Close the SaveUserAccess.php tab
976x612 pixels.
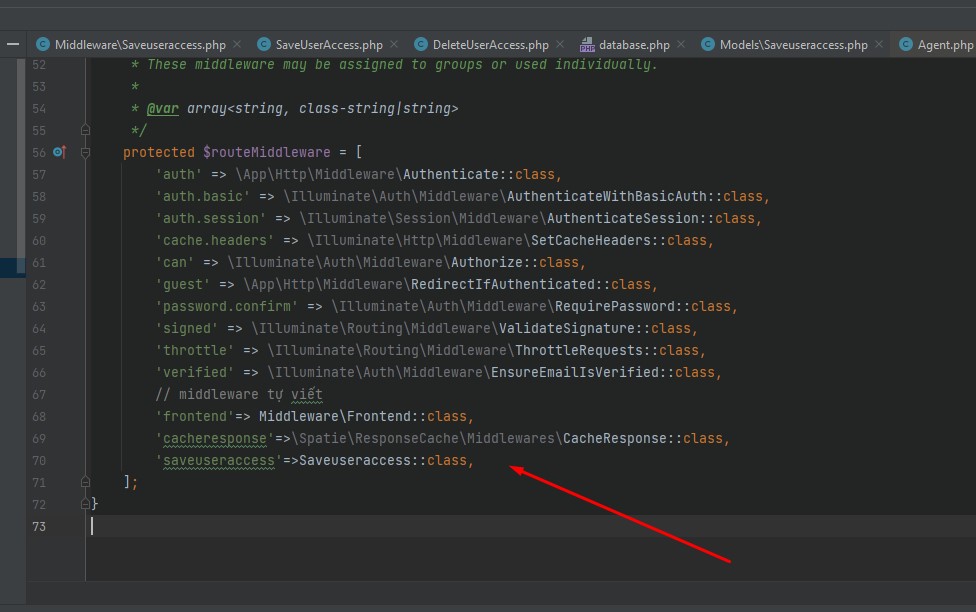click(394, 44)
